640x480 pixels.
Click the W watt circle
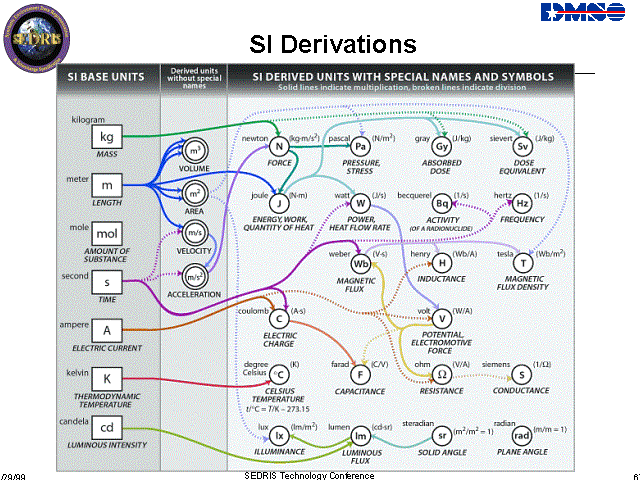point(360,203)
